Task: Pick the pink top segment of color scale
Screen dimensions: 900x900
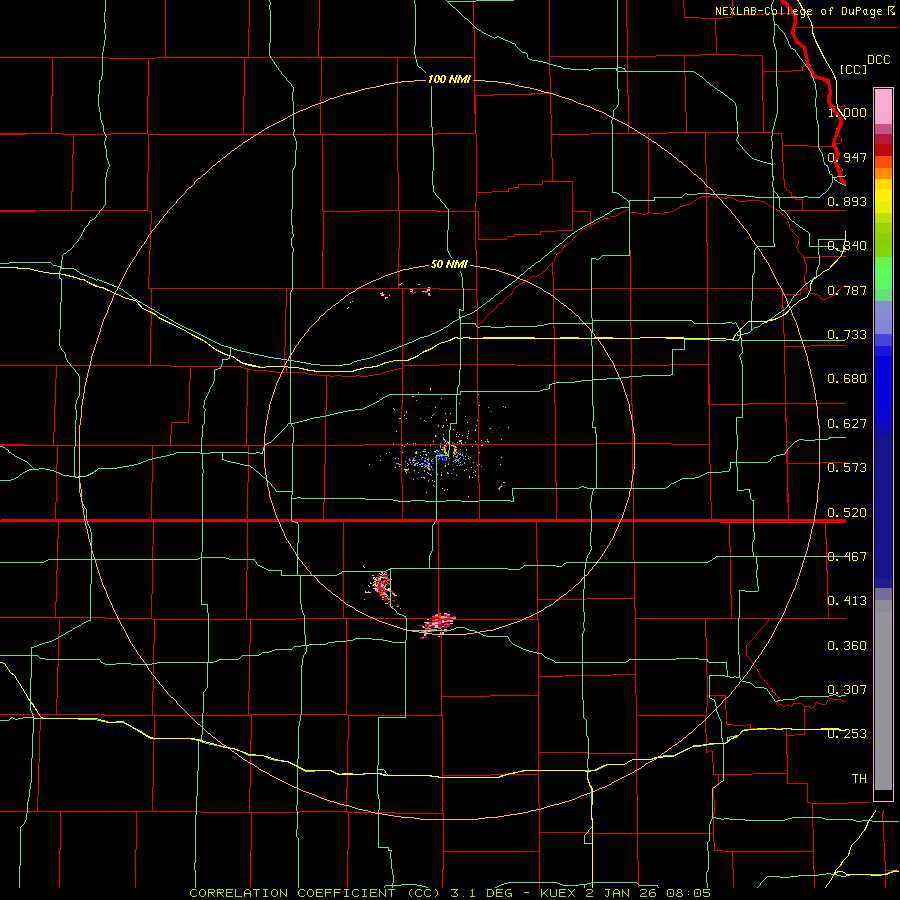Action: 883,107
